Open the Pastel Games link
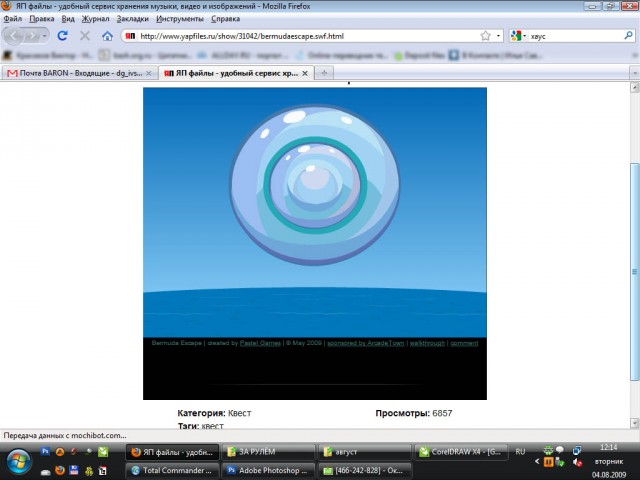 pos(260,343)
